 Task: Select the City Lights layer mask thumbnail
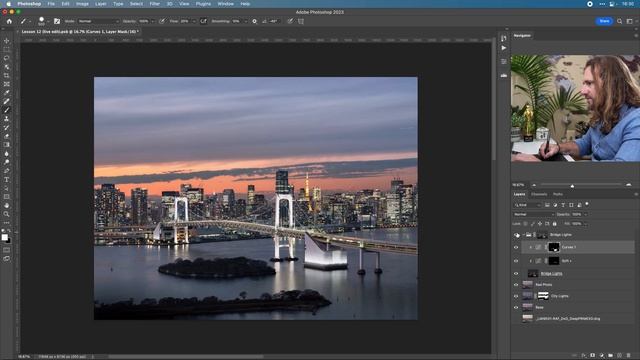543,296
